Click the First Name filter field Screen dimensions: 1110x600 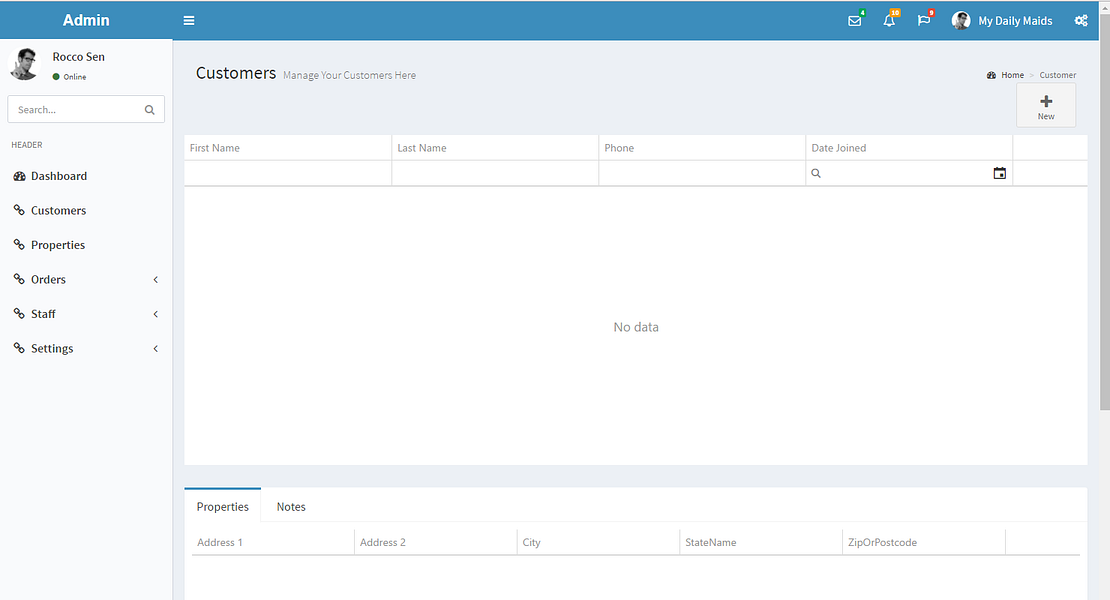tap(287, 173)
